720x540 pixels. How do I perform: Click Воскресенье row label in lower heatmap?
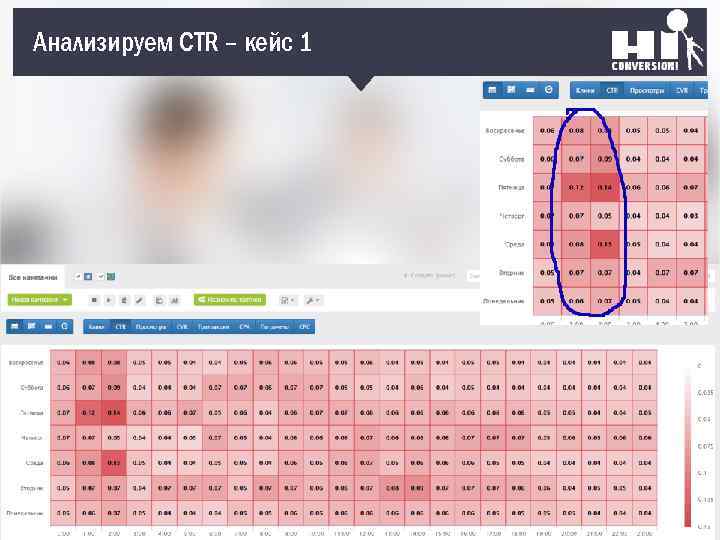pos(26,363)
